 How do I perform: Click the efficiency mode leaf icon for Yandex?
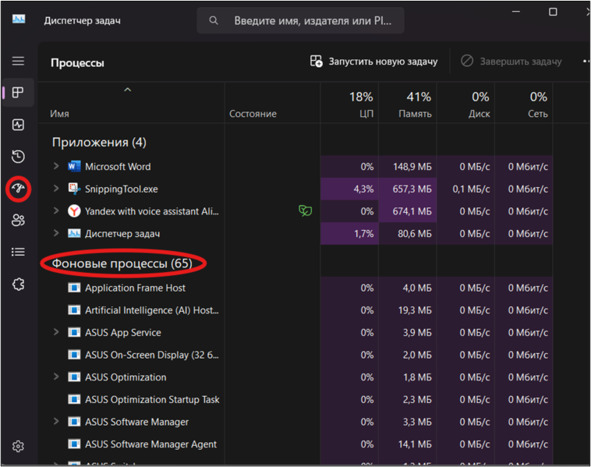305,211
